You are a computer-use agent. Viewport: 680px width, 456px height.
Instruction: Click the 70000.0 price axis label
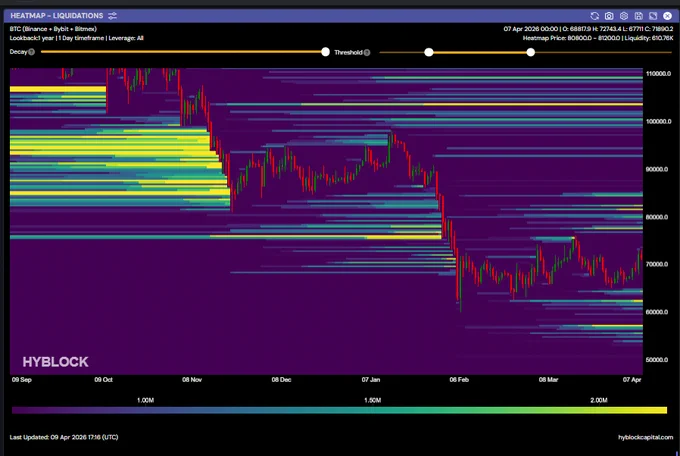coord(657,264)
